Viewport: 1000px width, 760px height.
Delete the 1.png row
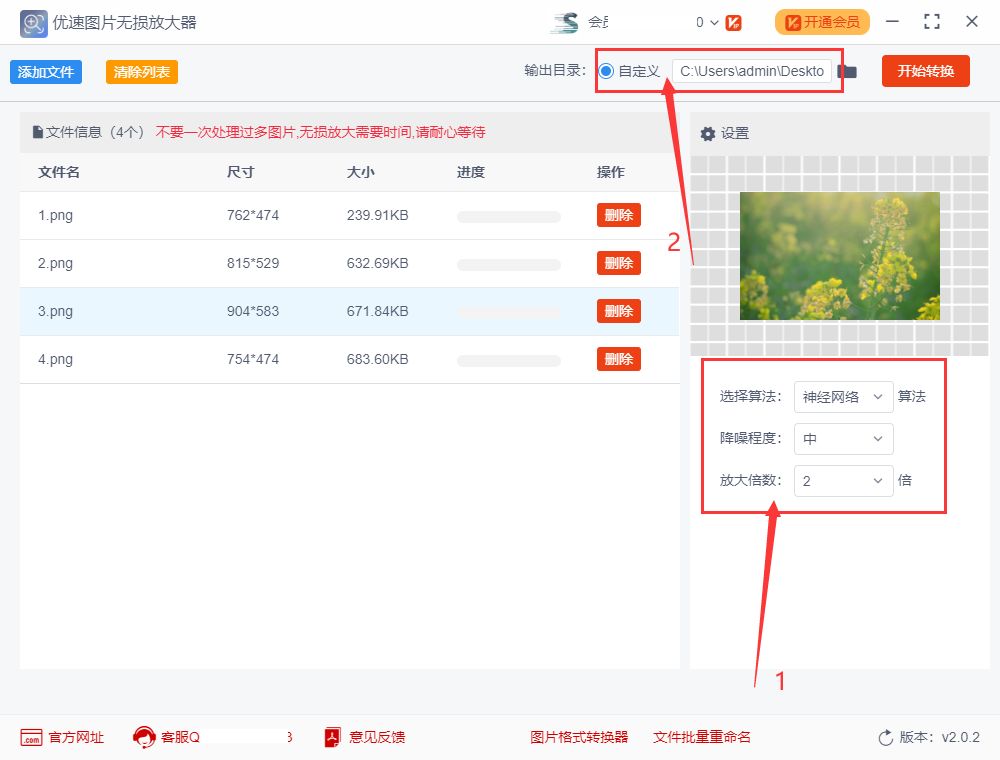click(x=619, y=215)
